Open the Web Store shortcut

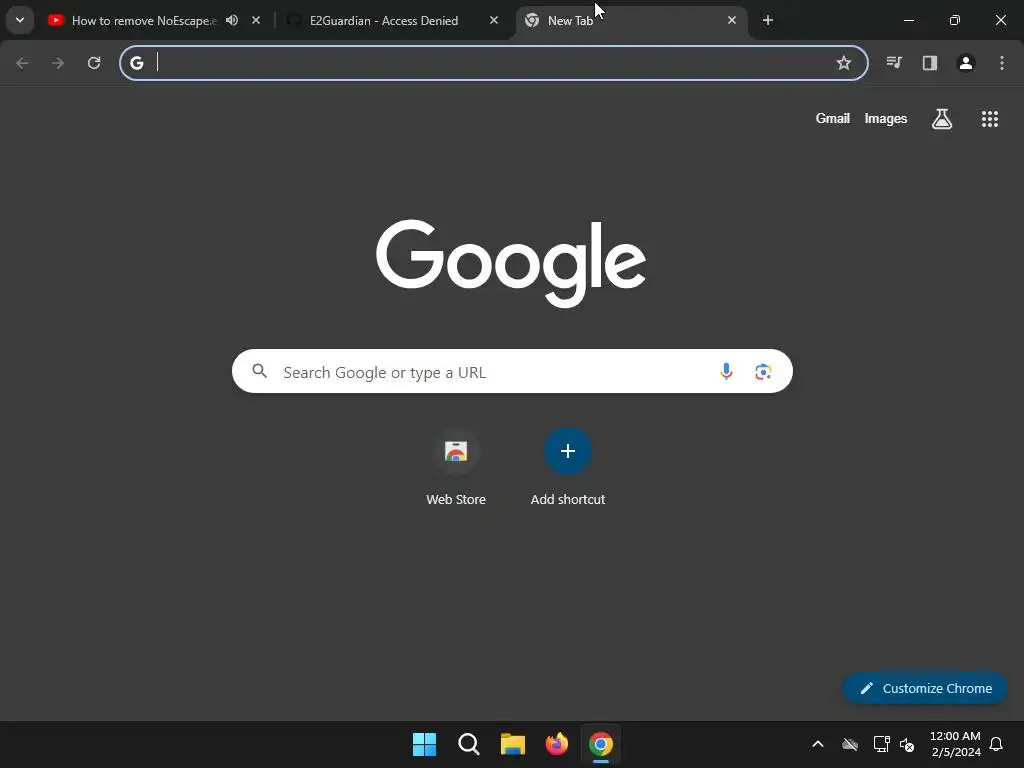(x=456, y=468)
